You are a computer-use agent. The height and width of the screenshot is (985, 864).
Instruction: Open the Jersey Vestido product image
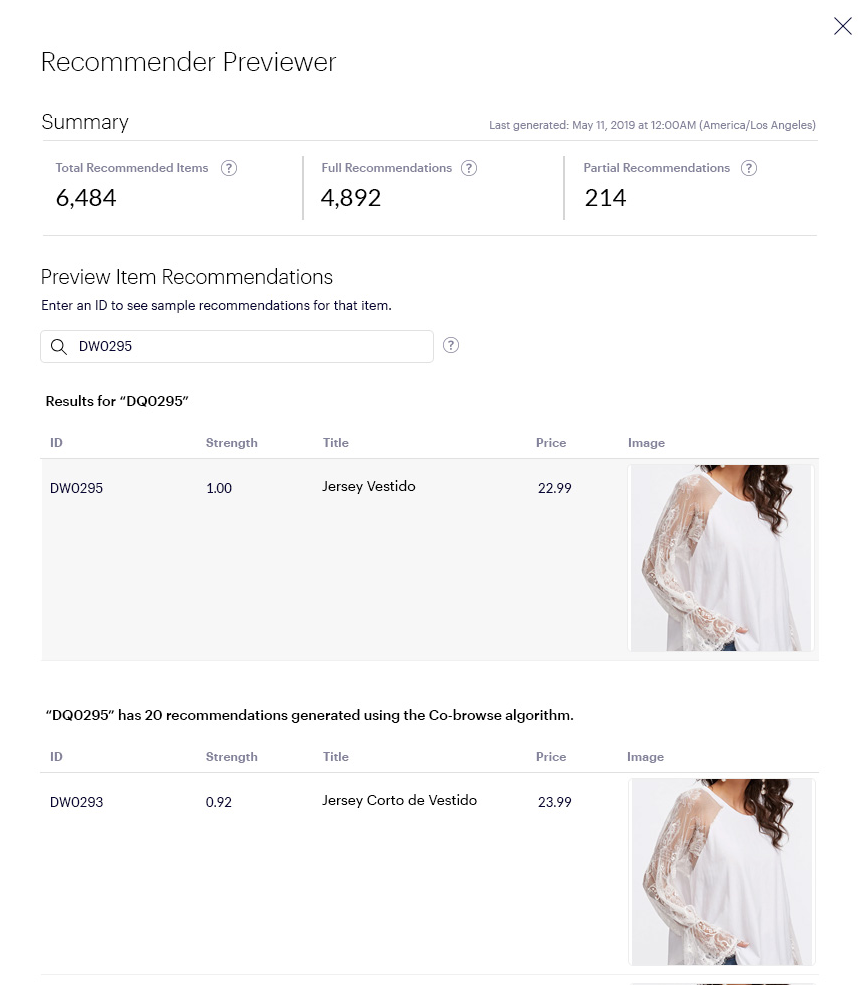721,558
